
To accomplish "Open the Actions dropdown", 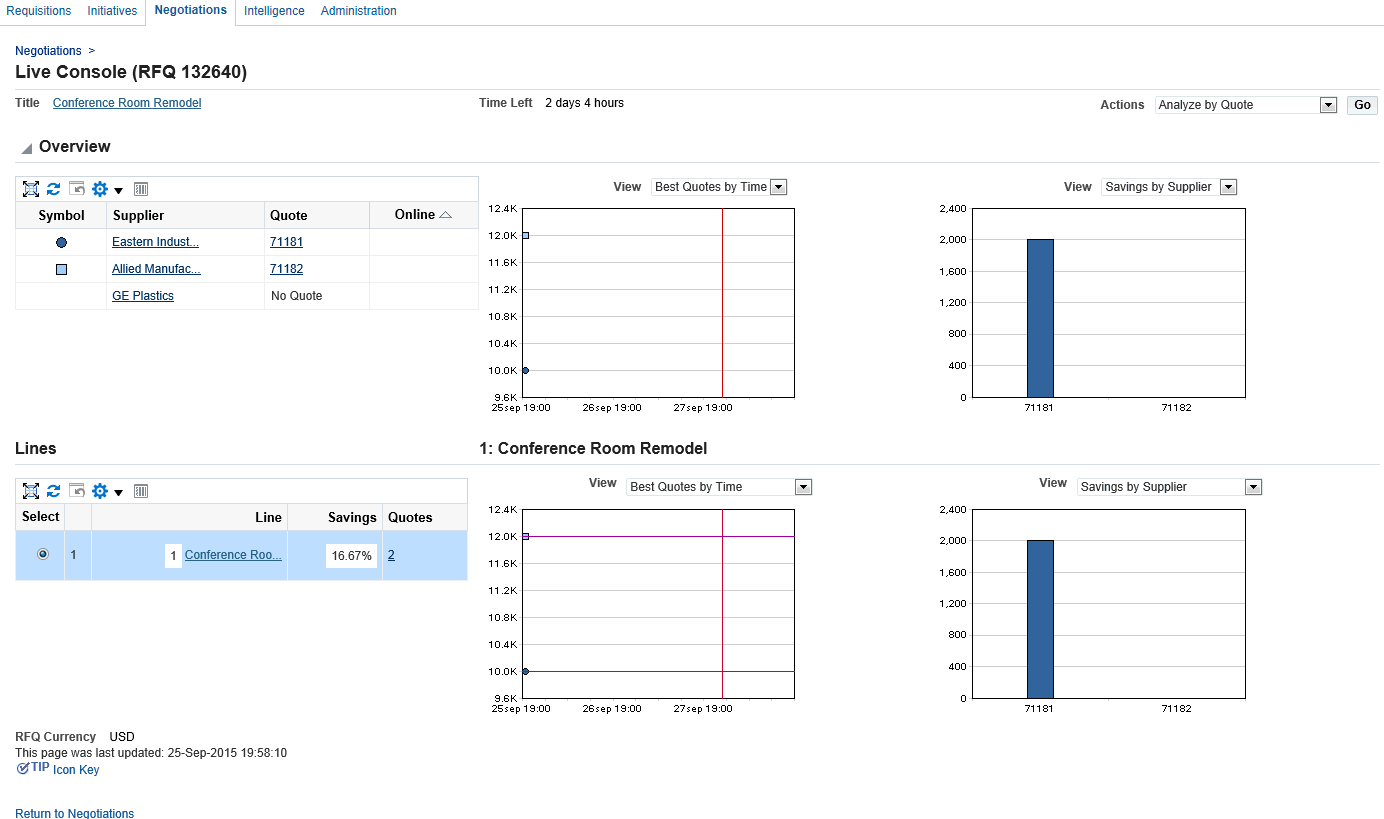I will click(1246, 105).
